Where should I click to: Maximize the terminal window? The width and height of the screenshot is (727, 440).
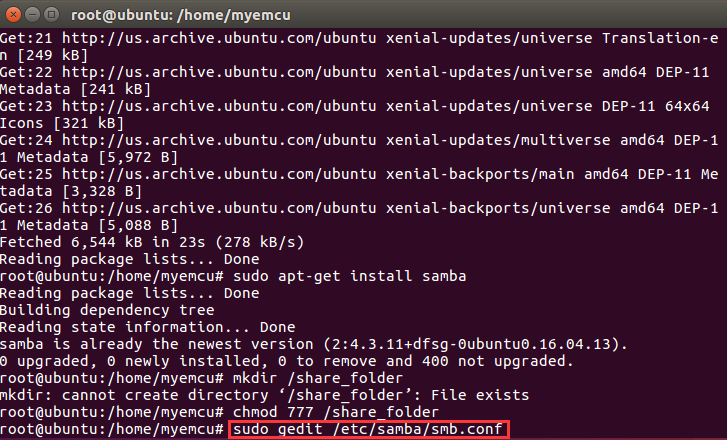tap(51, 15)
